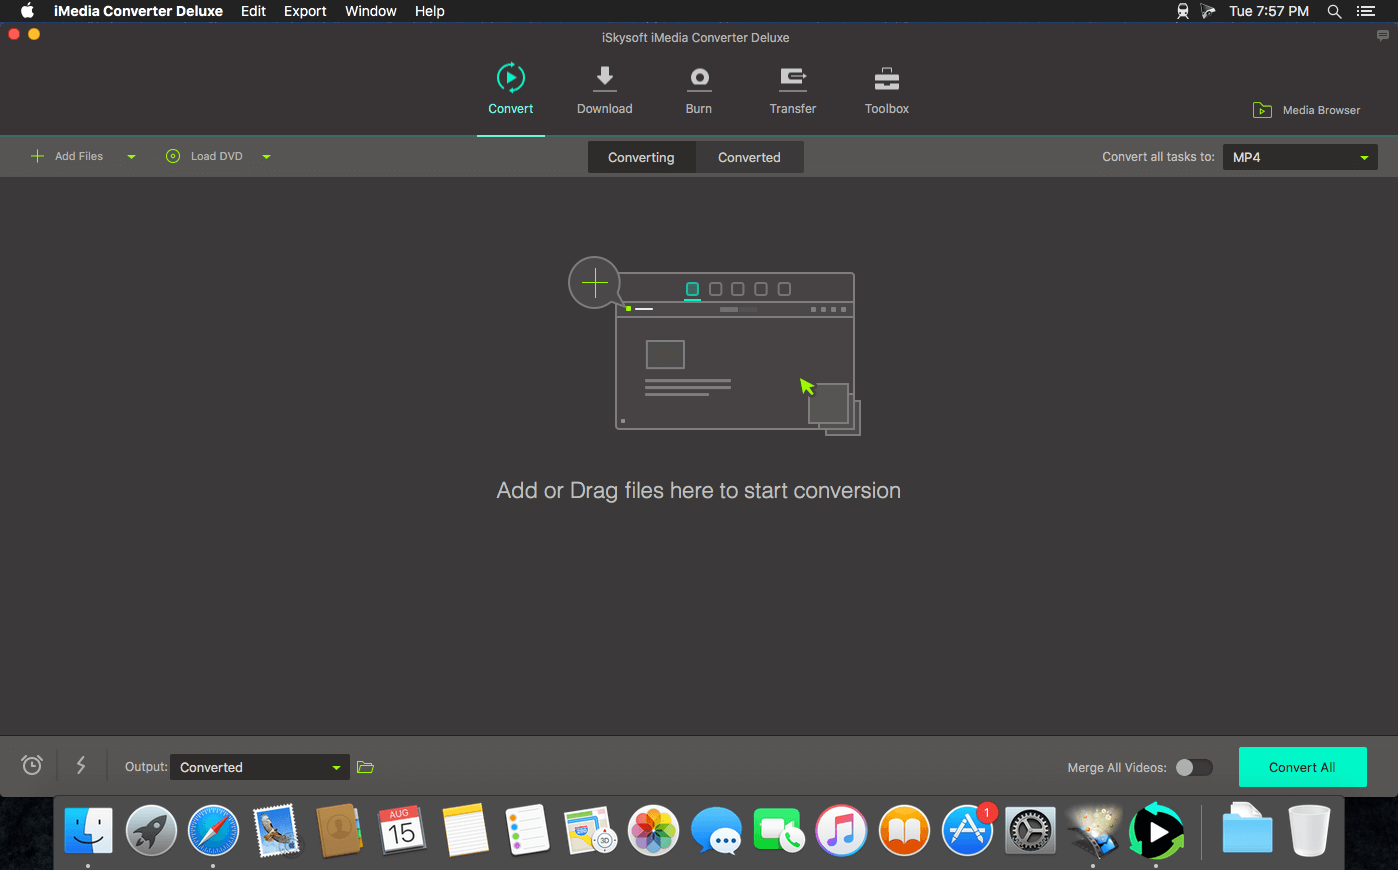The image size is (1398, 870).
Task: Open the feedback chat icon in title bar
Action: point(1382,35)
